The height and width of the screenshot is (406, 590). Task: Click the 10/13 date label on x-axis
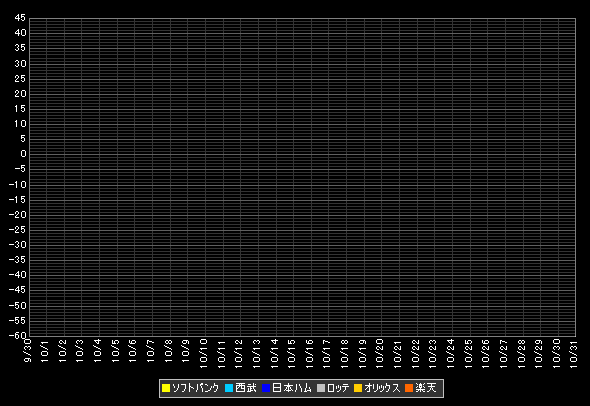(257, 353)
